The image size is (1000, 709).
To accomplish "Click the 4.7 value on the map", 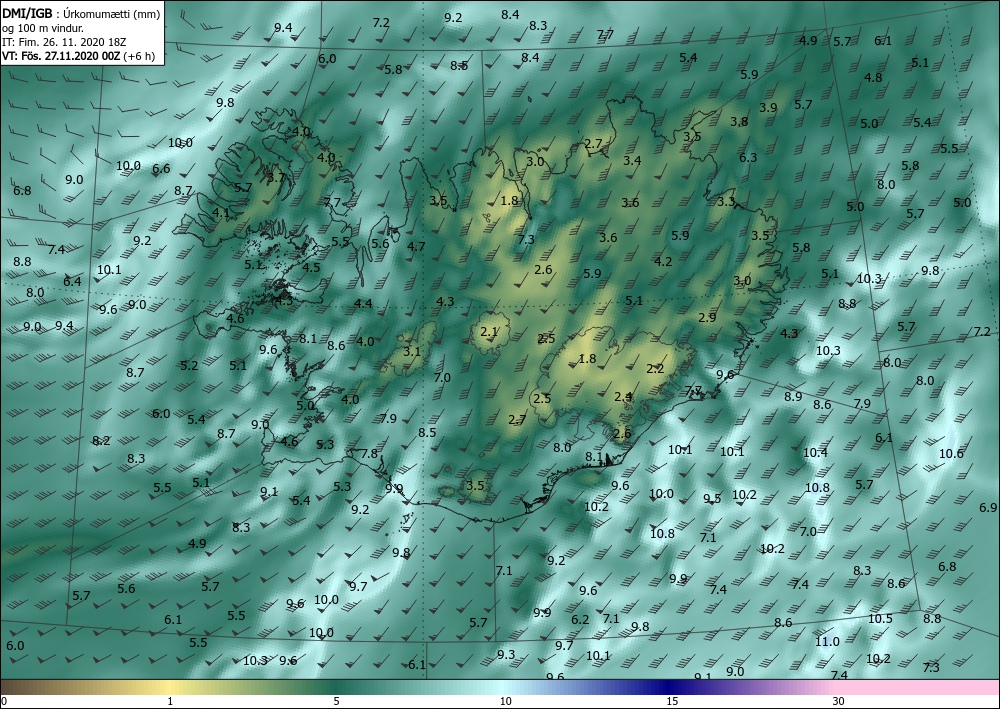I will (x=416, y=246).
